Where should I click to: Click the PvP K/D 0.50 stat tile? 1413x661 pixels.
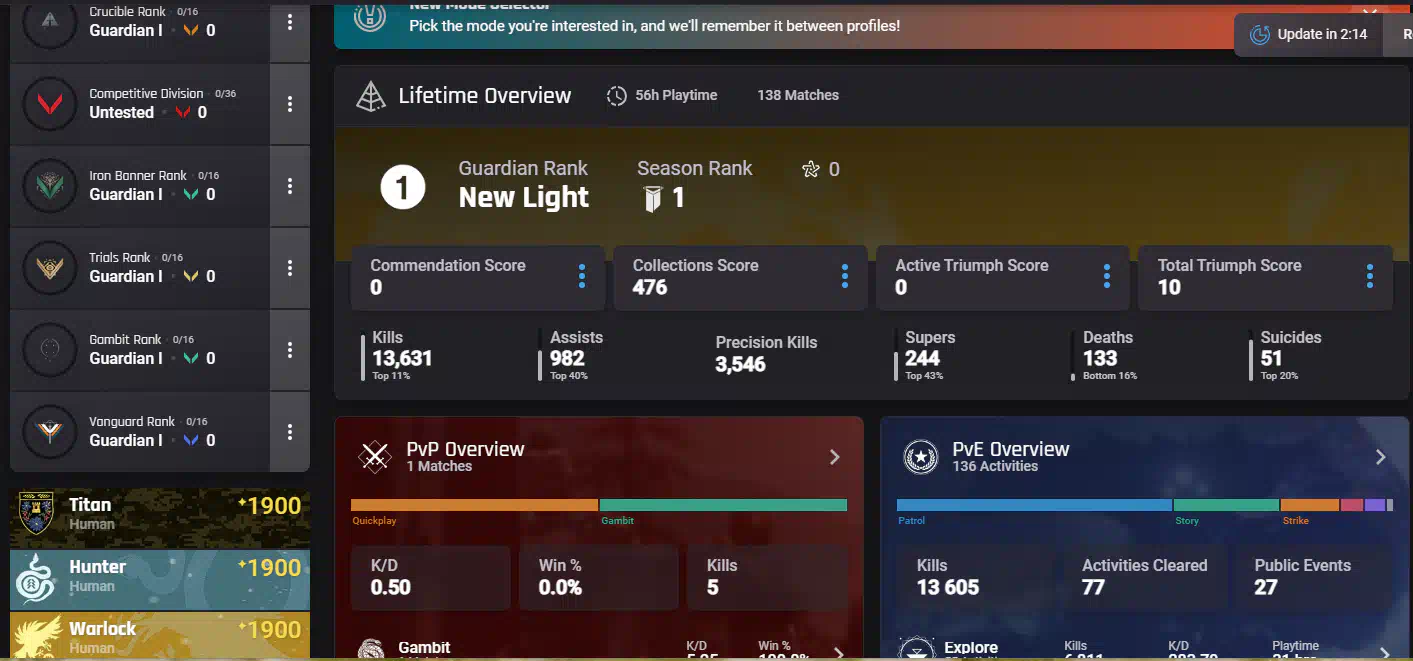[431, 577]
